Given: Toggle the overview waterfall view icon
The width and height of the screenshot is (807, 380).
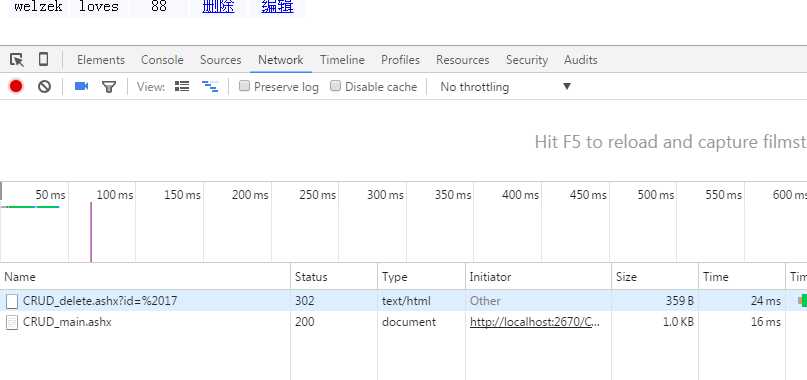Looking at the screenshot, I should click(x=210, y=87).
